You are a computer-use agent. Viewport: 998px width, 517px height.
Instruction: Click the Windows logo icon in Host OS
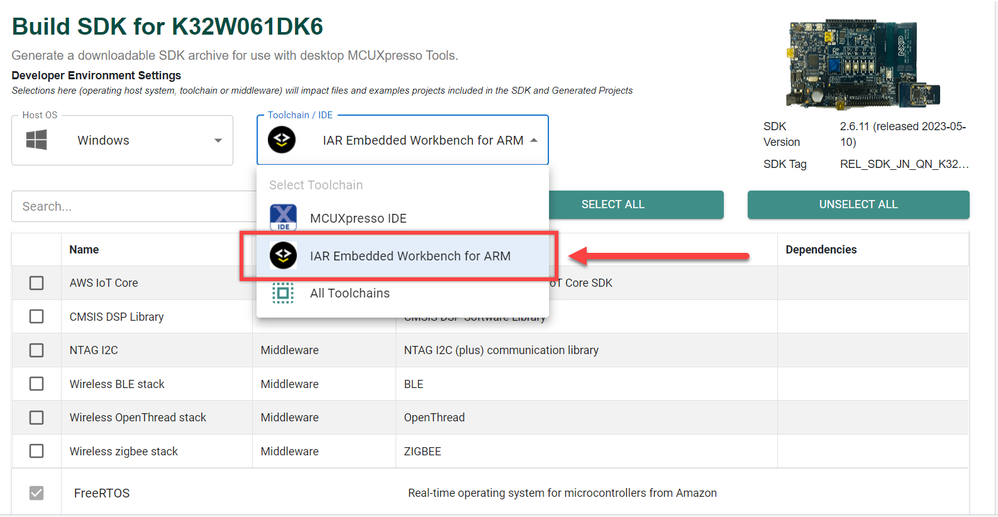pos(39,141)
